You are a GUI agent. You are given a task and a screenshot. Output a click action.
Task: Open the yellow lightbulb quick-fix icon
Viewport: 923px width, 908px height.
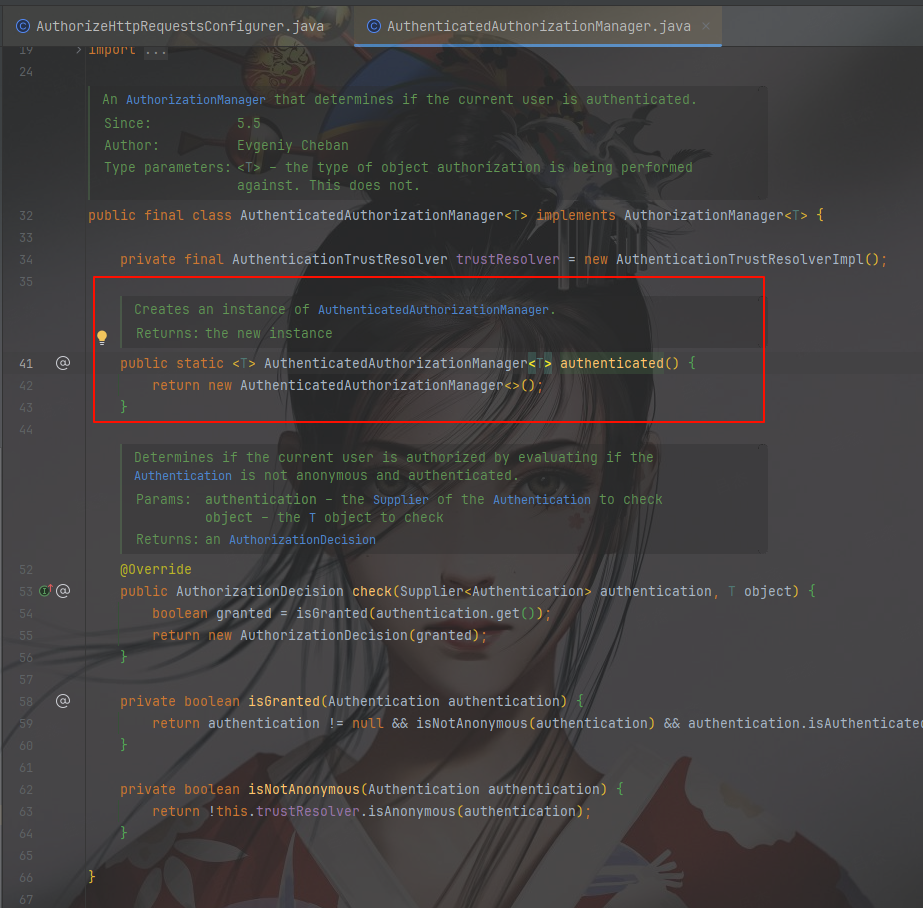(x=102, y=337)
